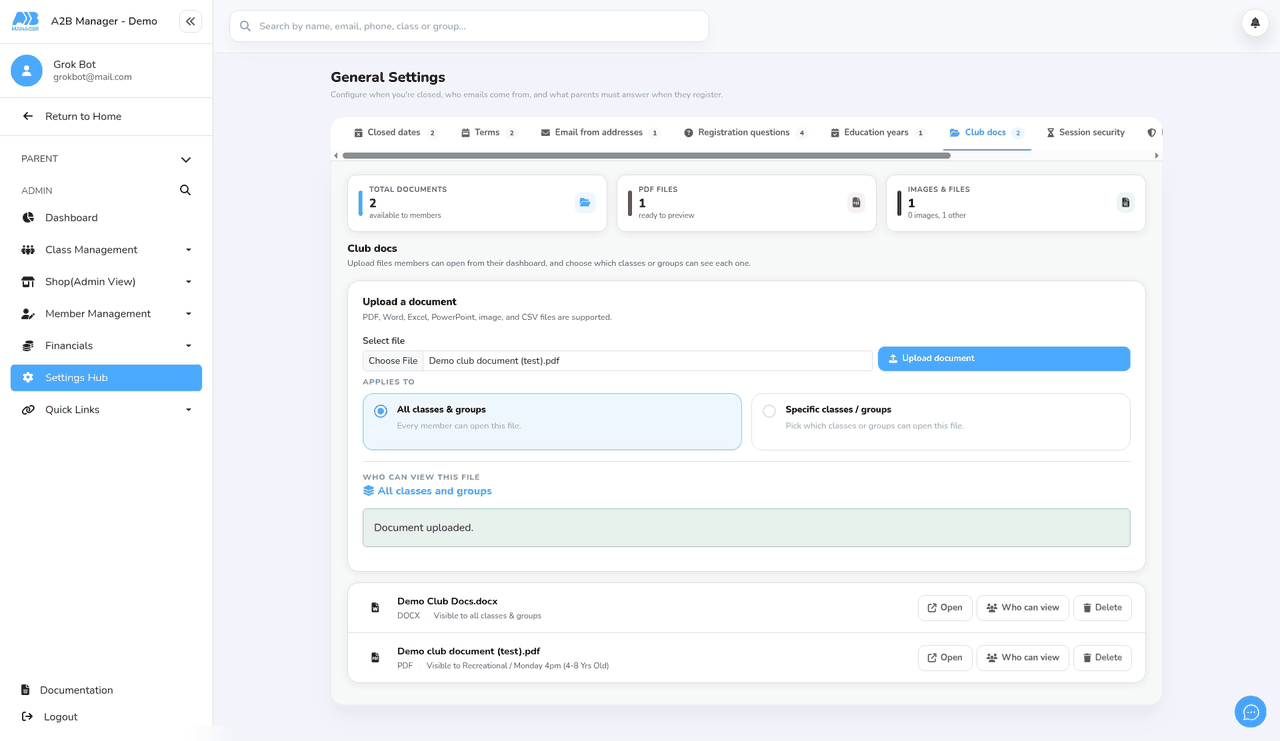Viewport: 1280px width, 741px height.
Task: Click the scroll-right arrow of the tab bar
Action: pyautogui.click(x=1156, y=156)
